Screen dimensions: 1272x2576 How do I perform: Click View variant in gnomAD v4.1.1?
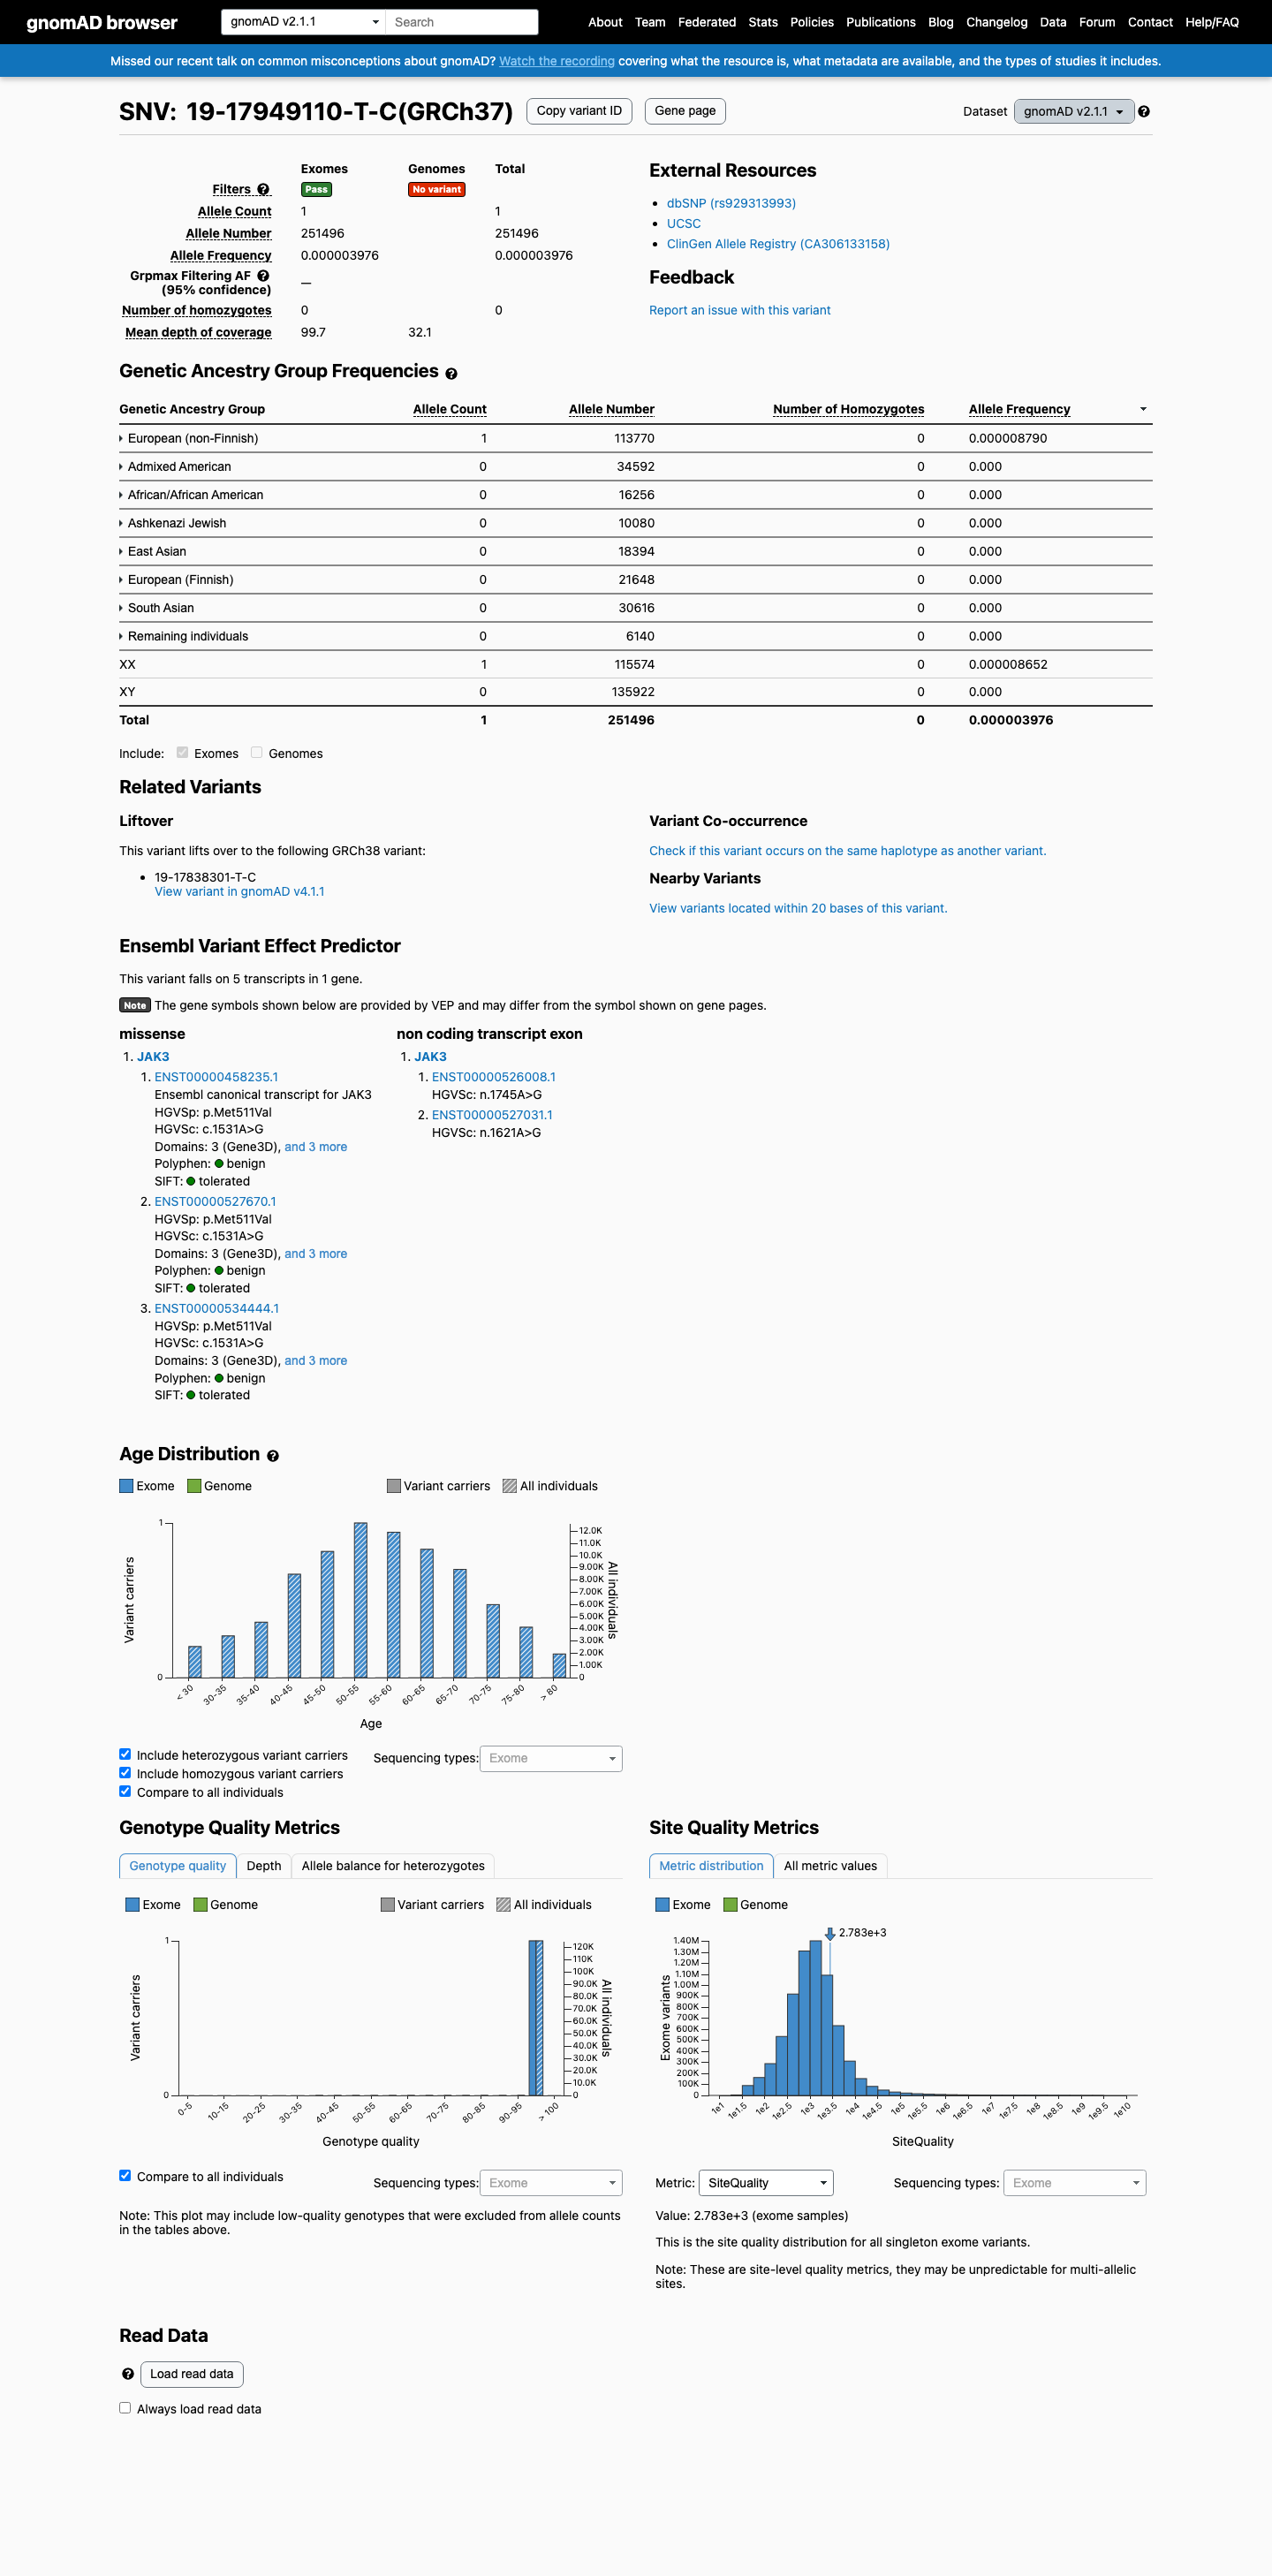[x=239, y=891]
